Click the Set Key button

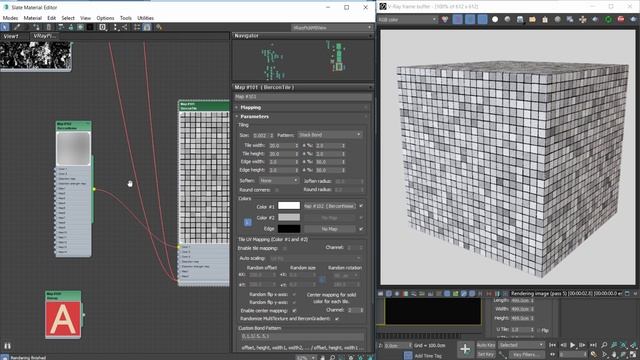click(486, 354)
